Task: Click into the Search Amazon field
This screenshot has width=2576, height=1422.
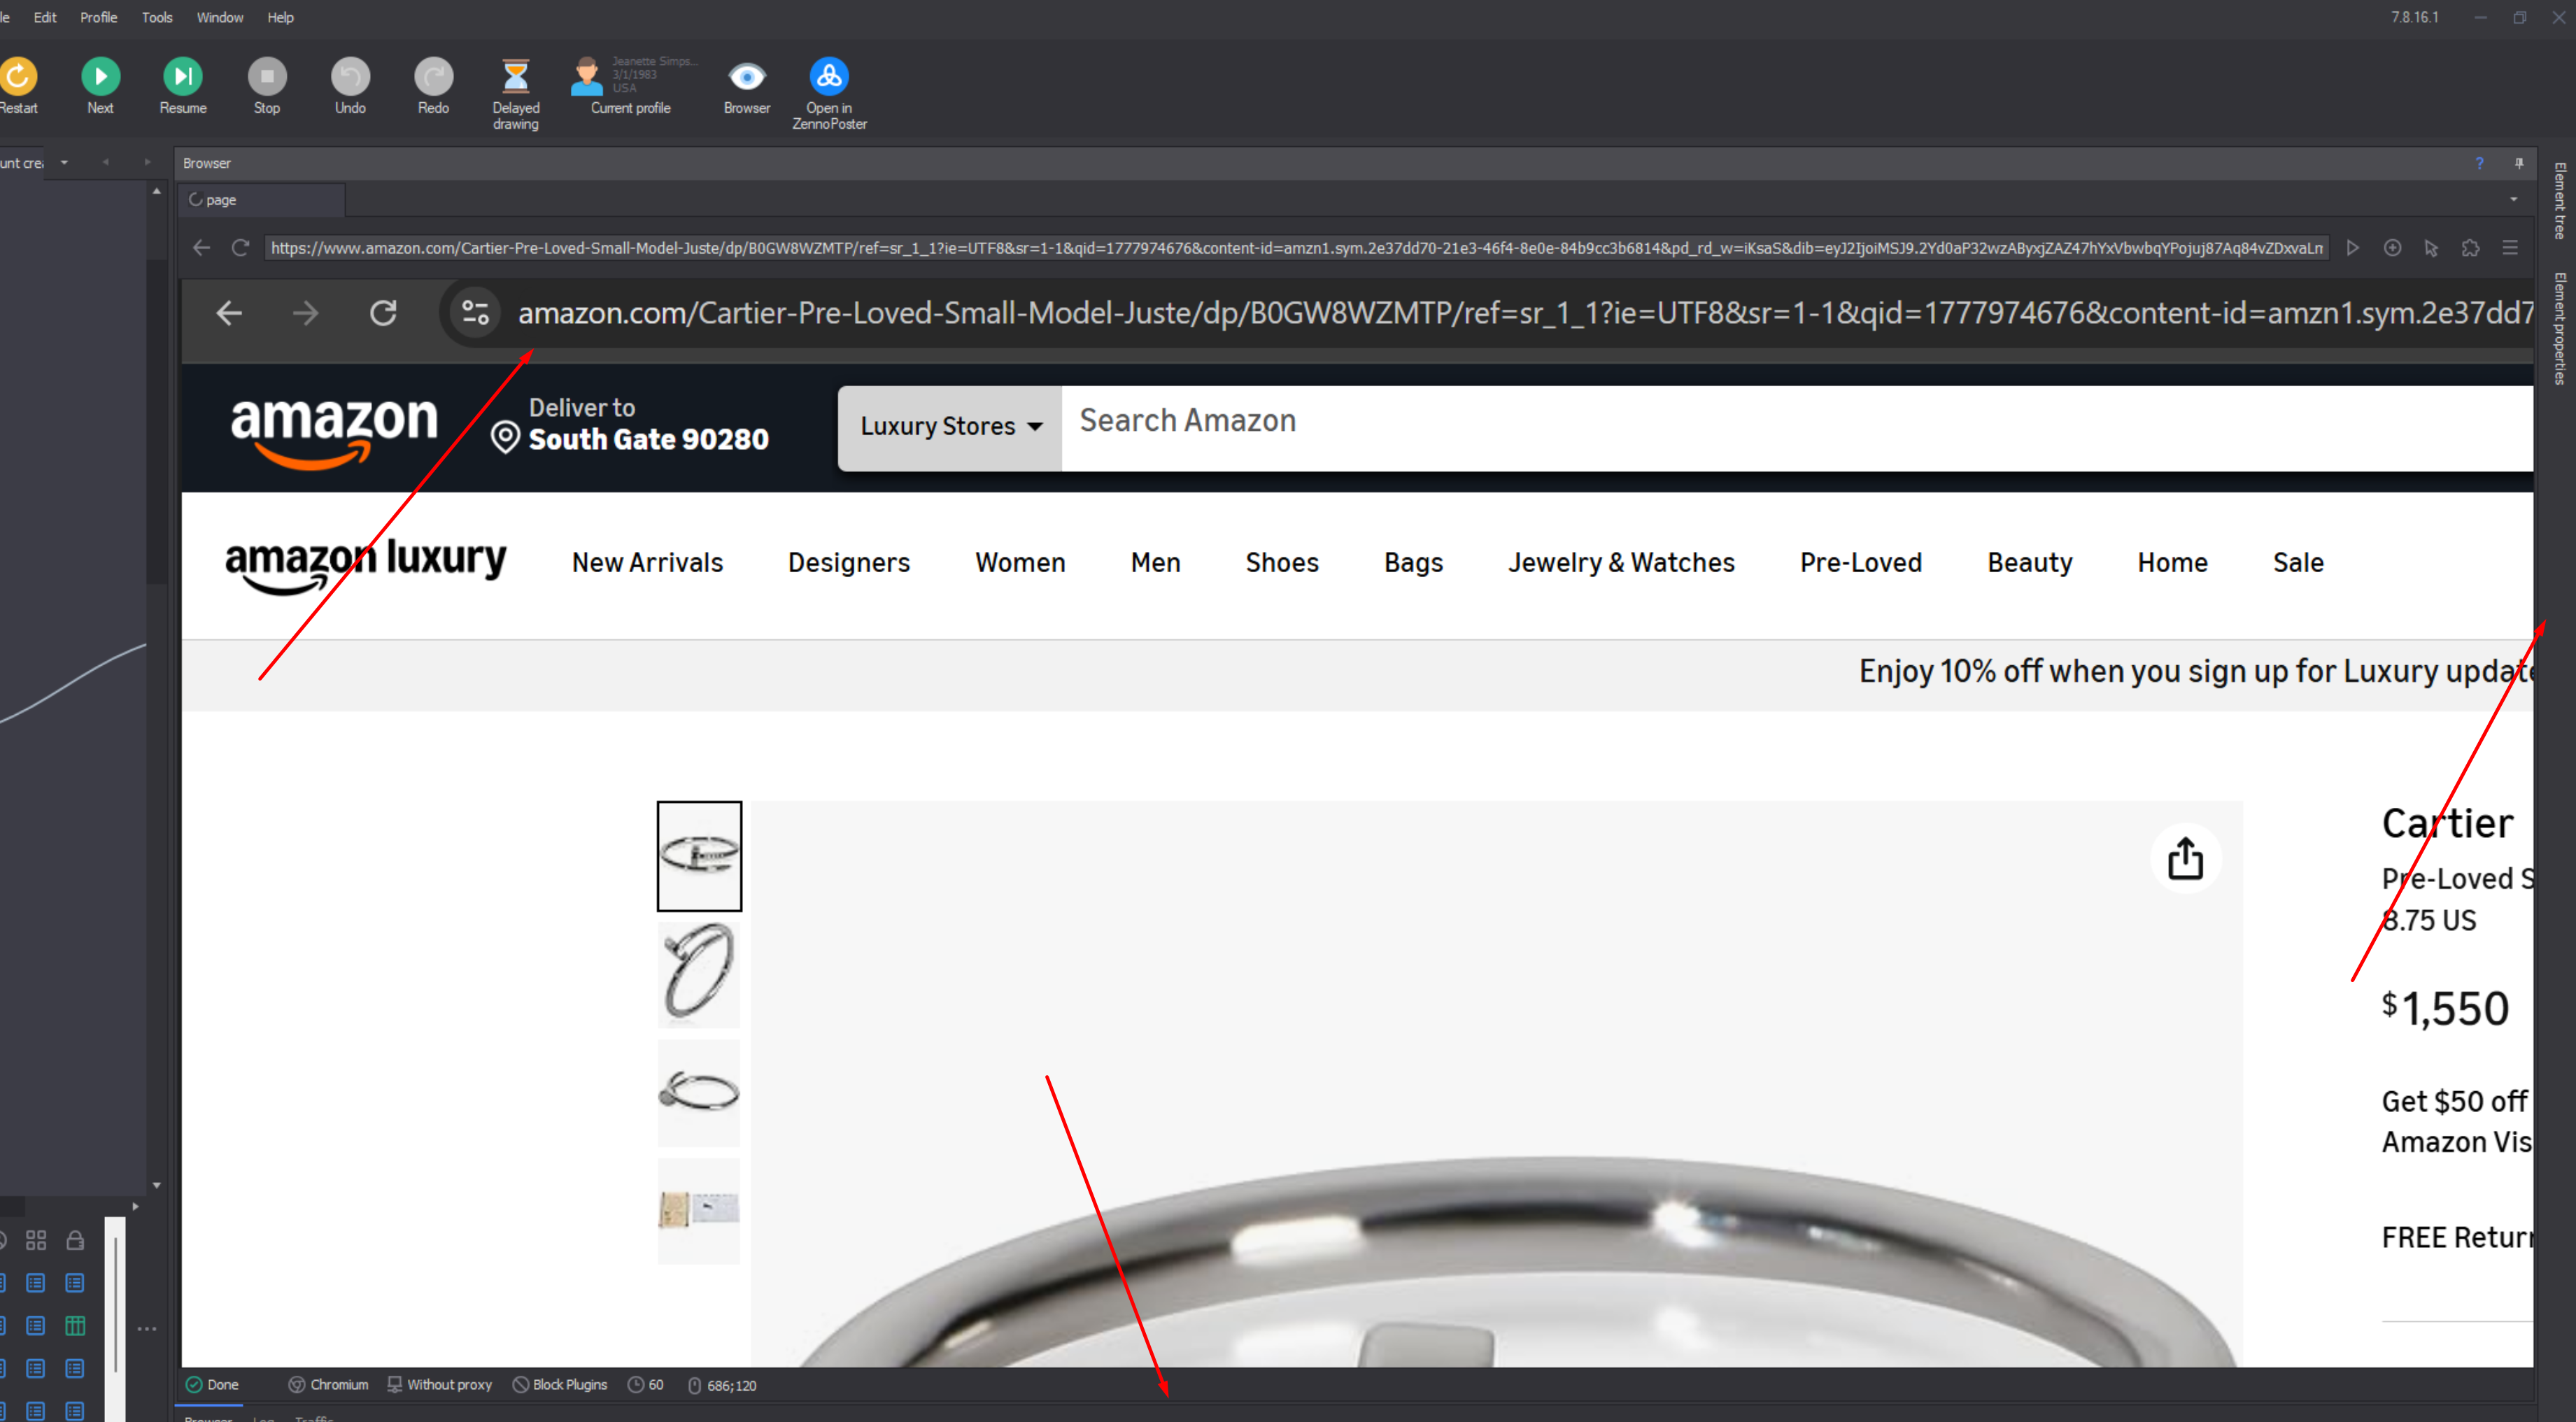Action: pos(1797,427)
